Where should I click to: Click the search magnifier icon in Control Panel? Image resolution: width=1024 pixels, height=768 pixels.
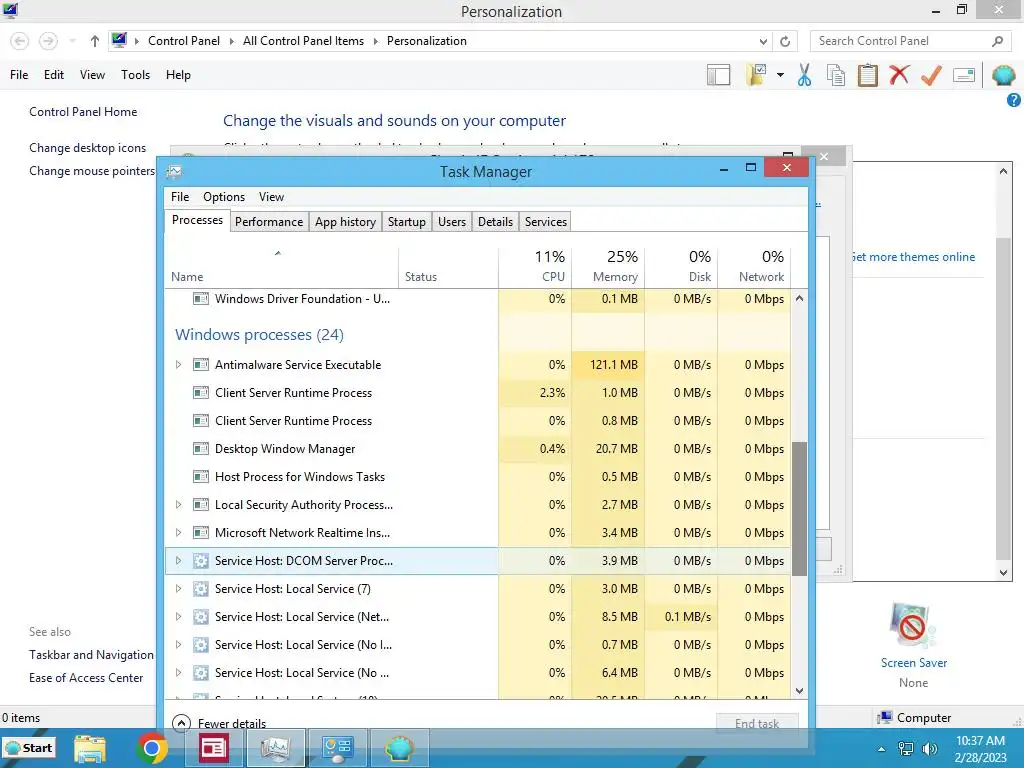[997, 41]
